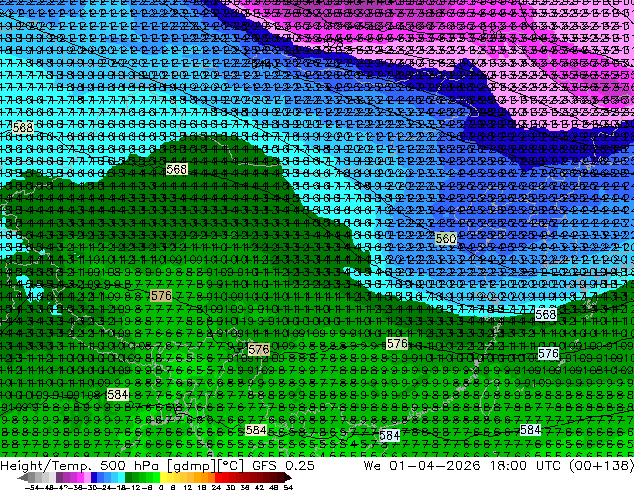This screenshot has width=634, height=490.
Task: Click the dark maroon right arrow end of legend
Action: click(x=287, y=478)
